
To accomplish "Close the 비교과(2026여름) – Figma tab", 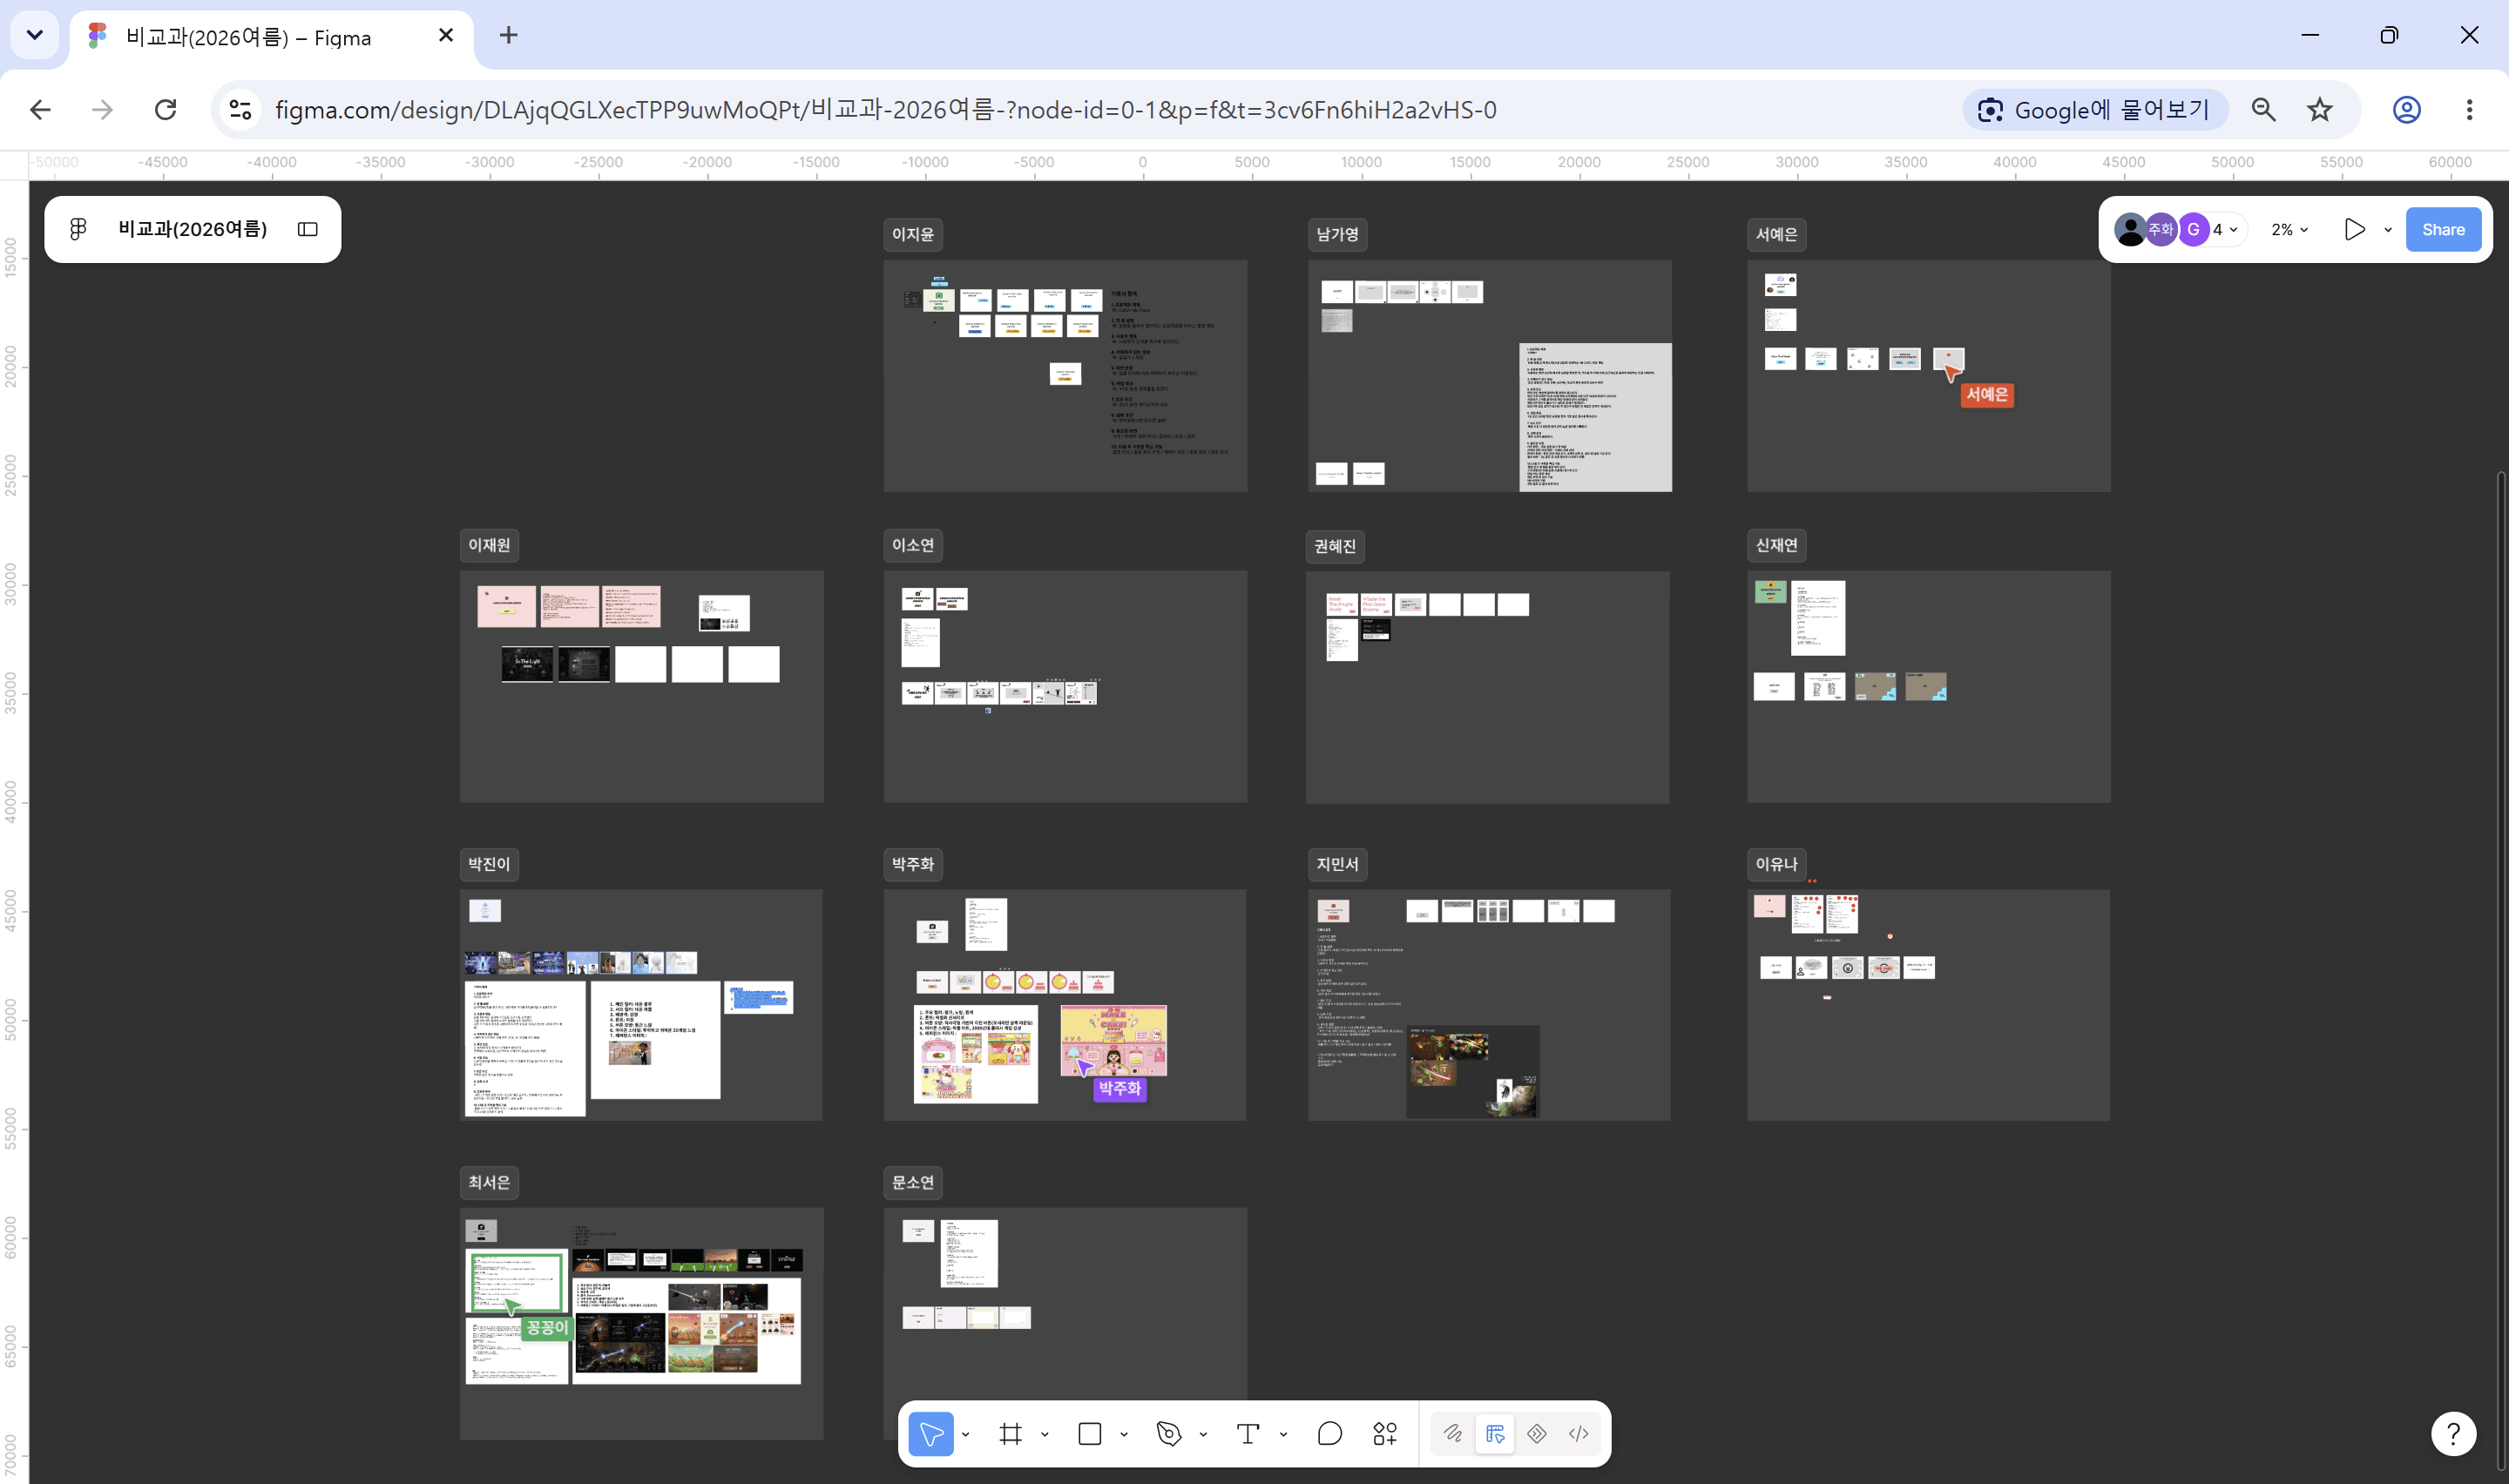I will pos(446,35).
